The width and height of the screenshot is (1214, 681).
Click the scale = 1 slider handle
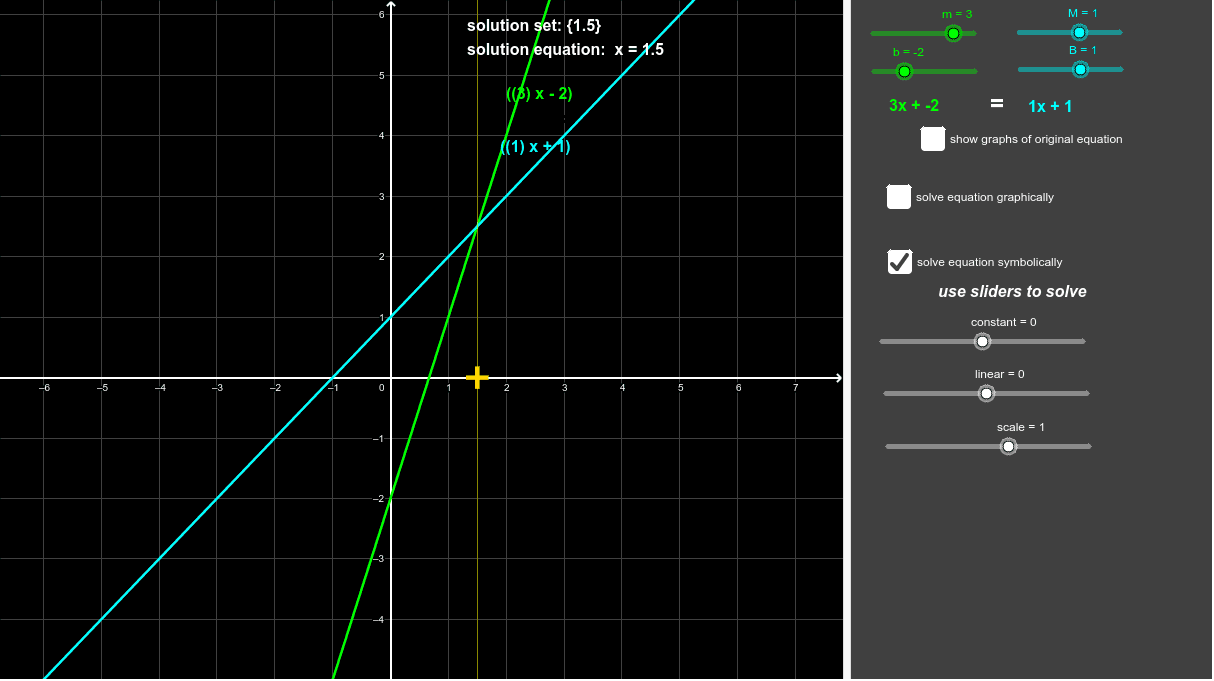point(1008,446)
